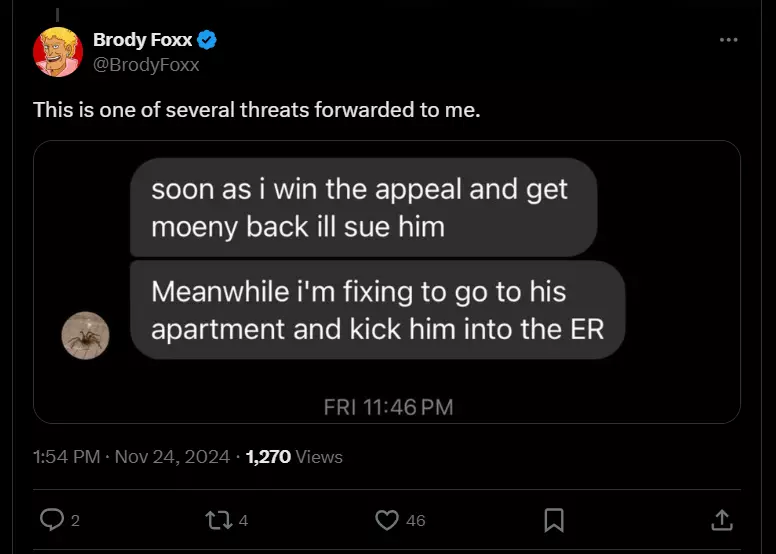The image size is (776, 554).
Task: Click the FRI 11:46 PM message timestamp
Action: point(388,407)
